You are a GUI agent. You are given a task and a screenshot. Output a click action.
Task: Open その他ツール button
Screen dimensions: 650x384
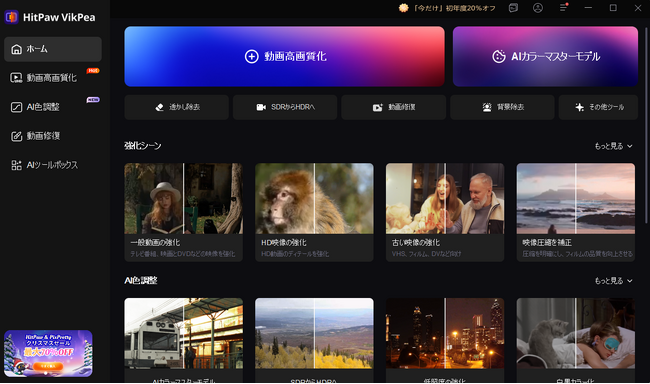(598, 107)
